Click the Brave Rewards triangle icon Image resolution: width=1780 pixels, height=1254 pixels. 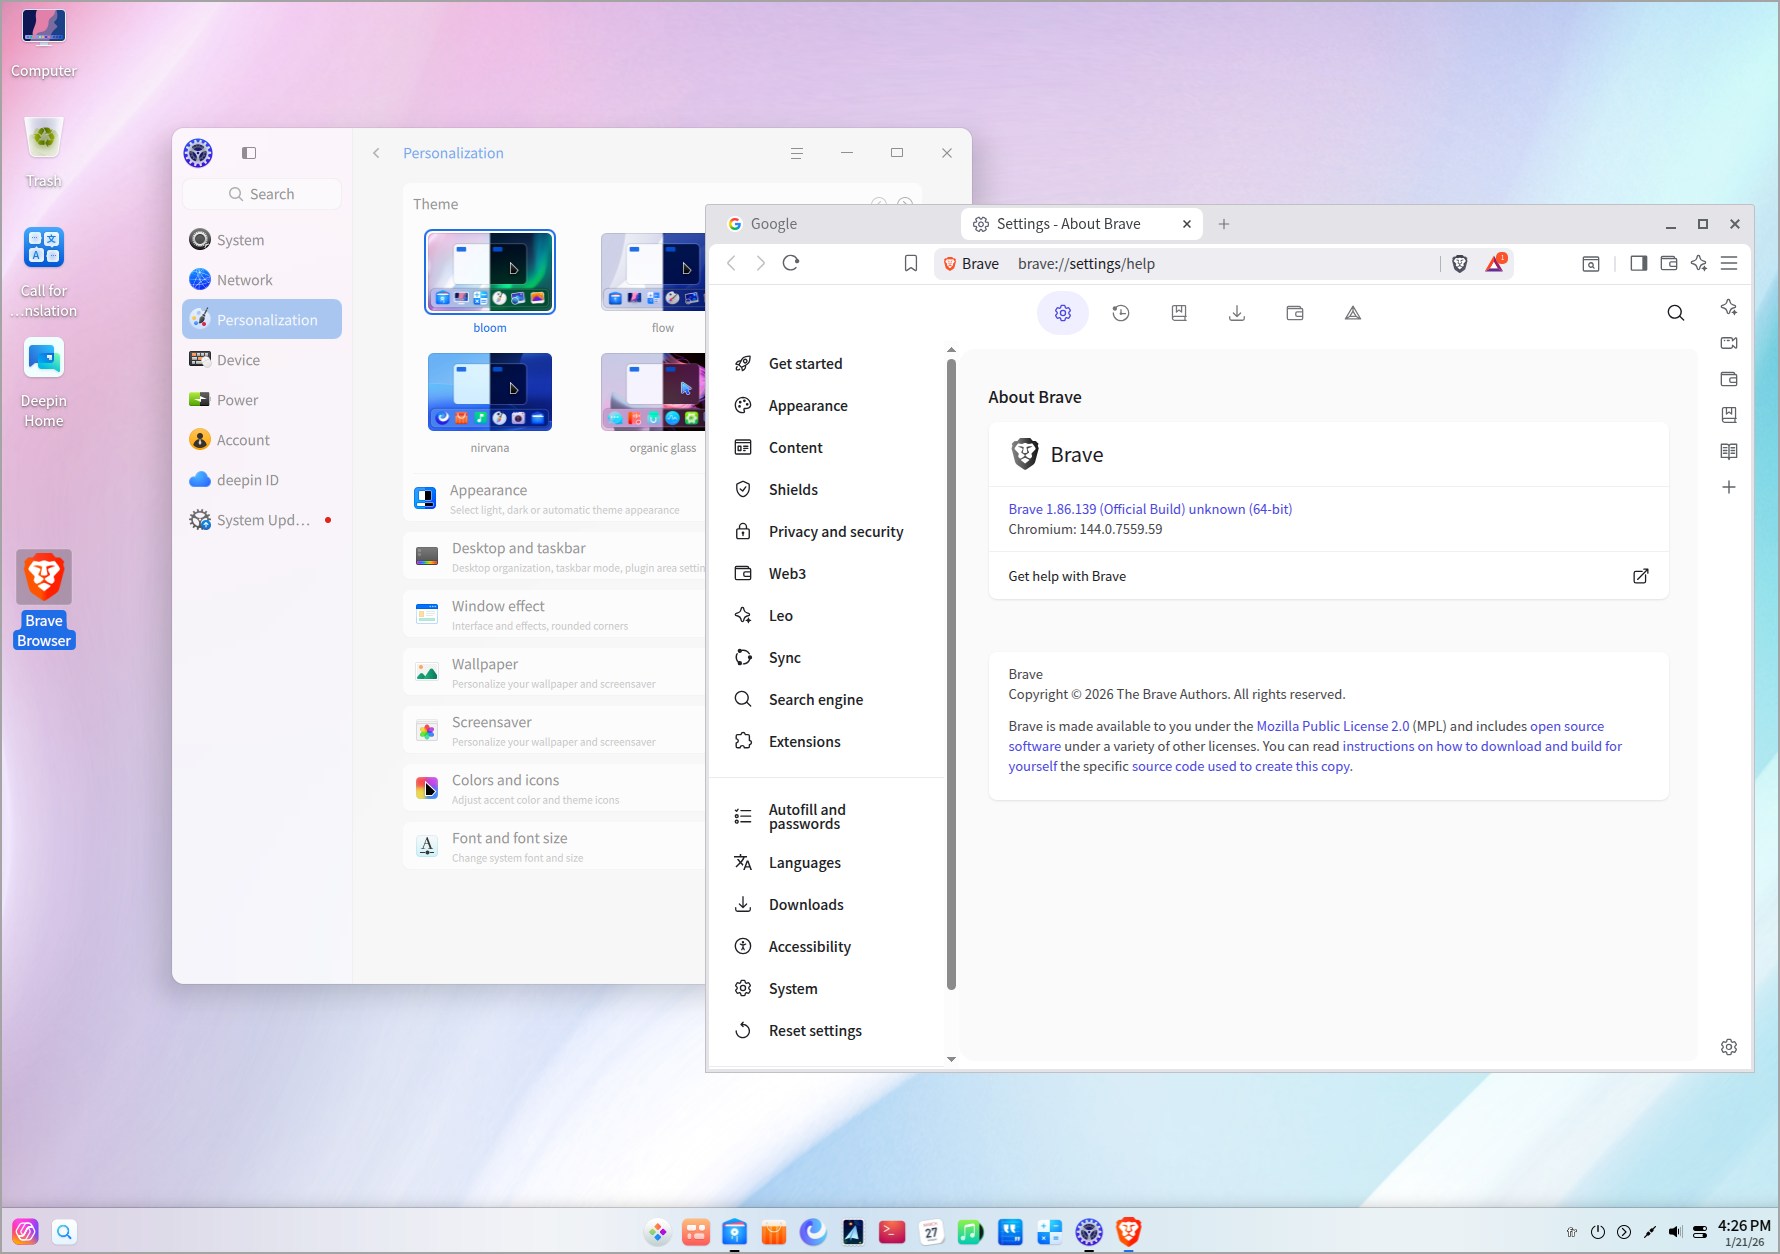tap(1494, 264)
